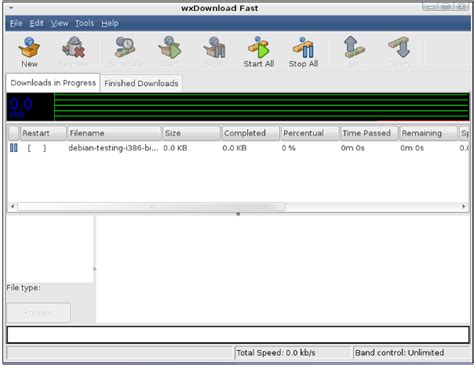Click the paused status icon of debian row
This screenshot has width=474, height=365.
14,148
